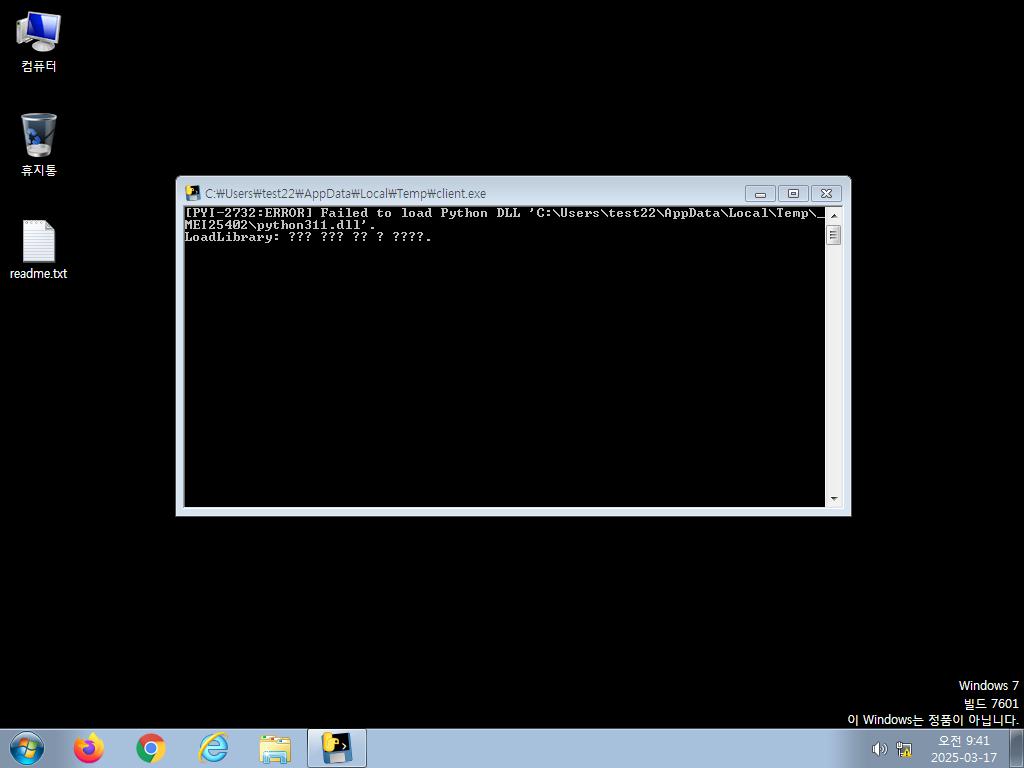
Task: Maximize the client.exe console window
Action: click(x=793, y=193)
